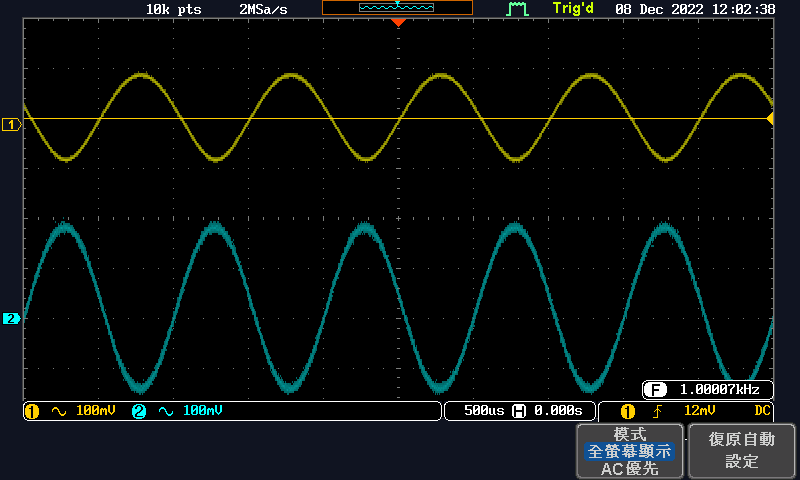Click the frequency counter F icon
Viewport: 800px width, 480px height.
656,389
